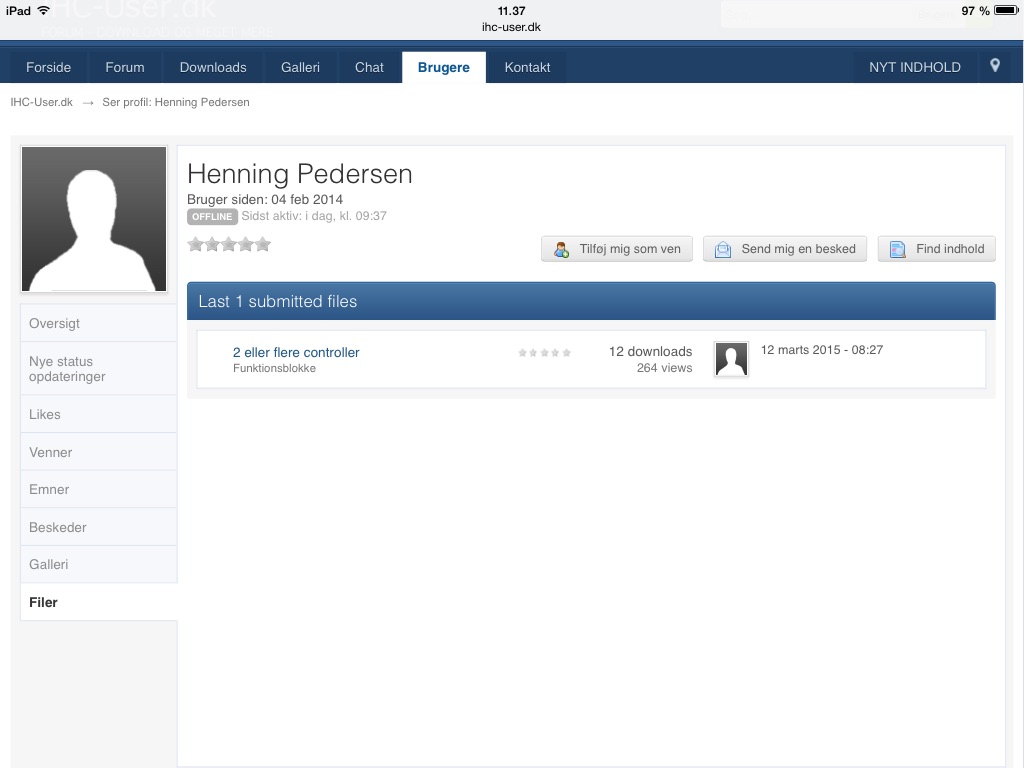
Task: Select Oversigt in profile sidebar
Action: tap(55, 324)
